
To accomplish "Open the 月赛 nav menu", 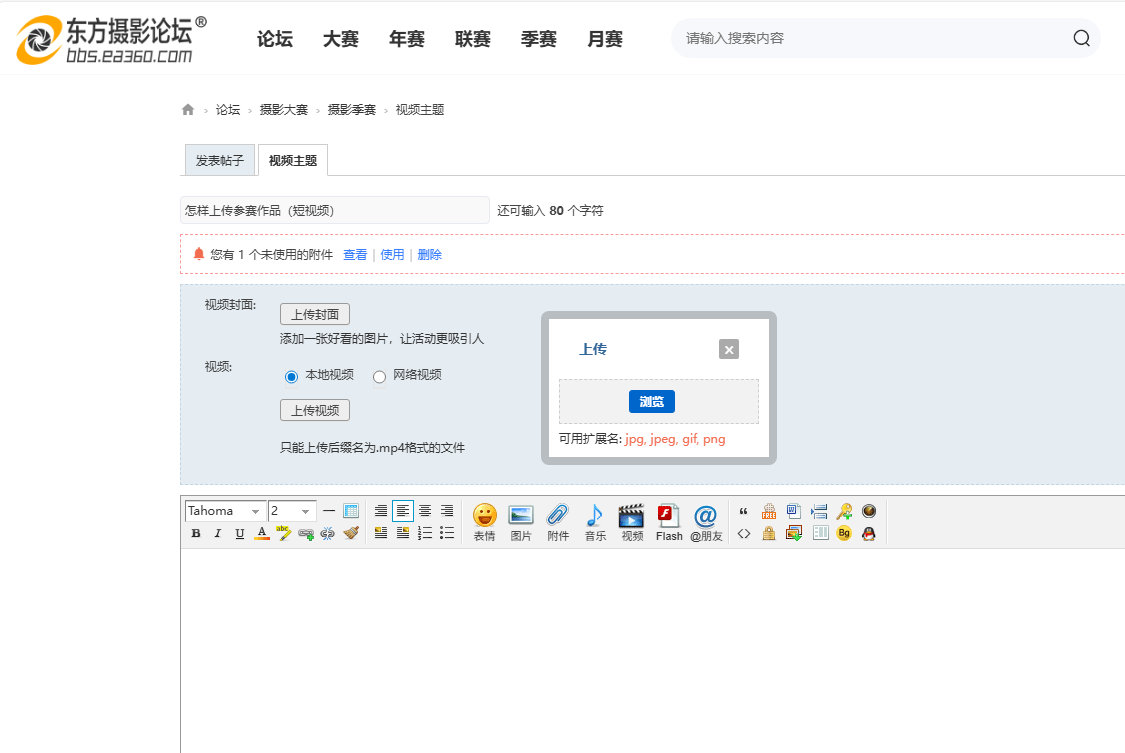I will 605,39.
